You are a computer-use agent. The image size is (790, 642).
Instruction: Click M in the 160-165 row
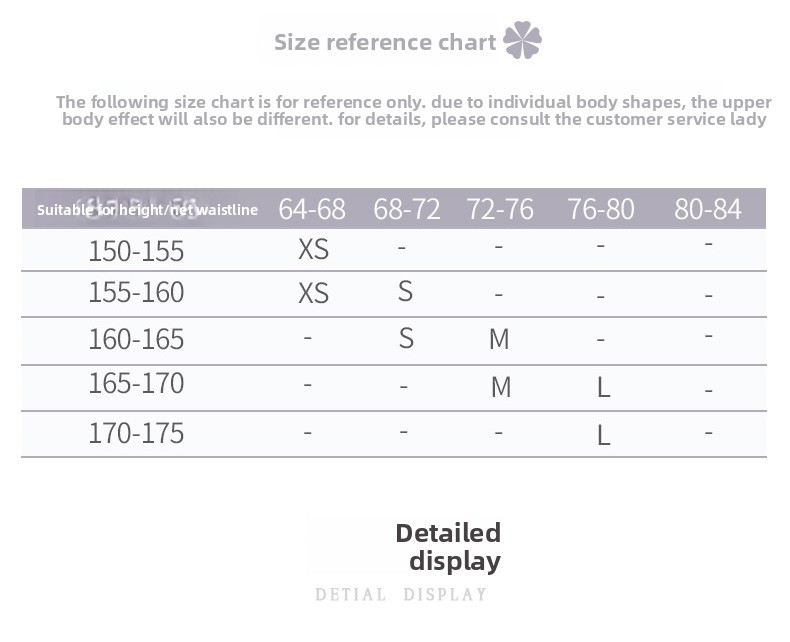(499, 339)
